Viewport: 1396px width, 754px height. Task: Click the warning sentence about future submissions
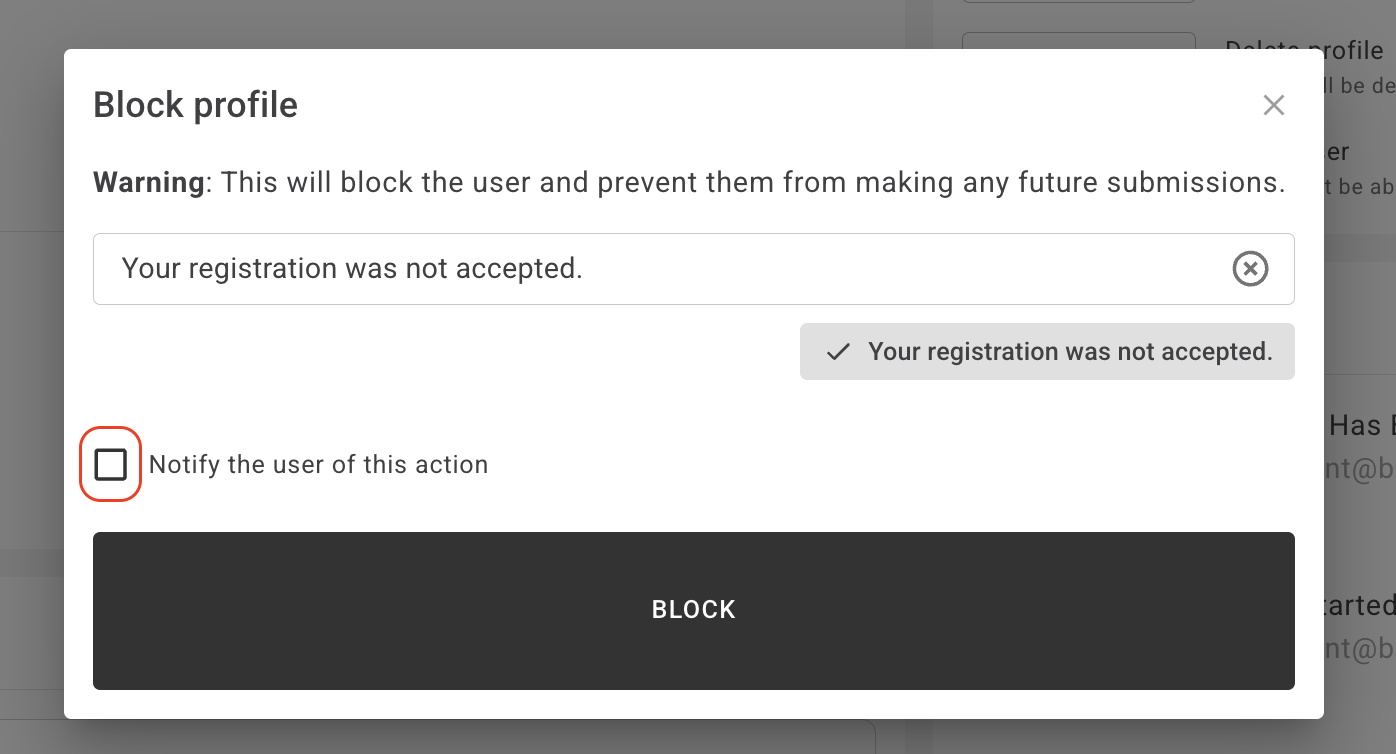coord(750,183)
